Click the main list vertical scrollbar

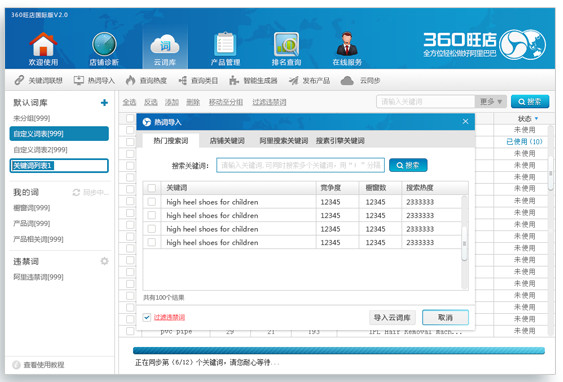click(x=551, y=173)
